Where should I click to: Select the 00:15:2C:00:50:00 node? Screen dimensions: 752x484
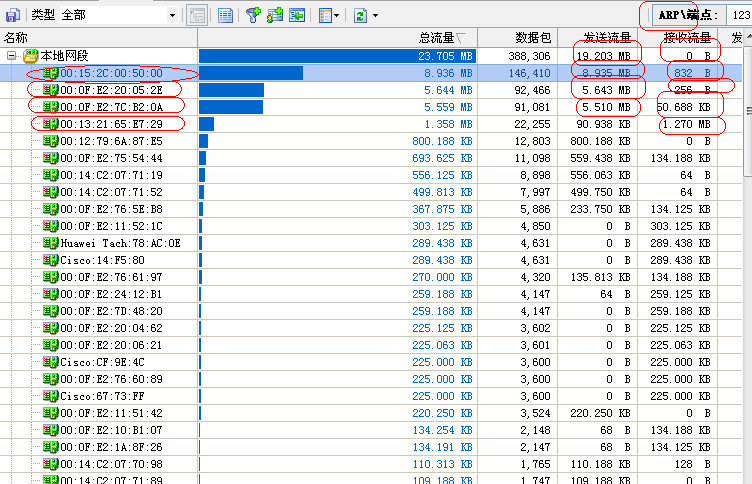pos(111,74)
